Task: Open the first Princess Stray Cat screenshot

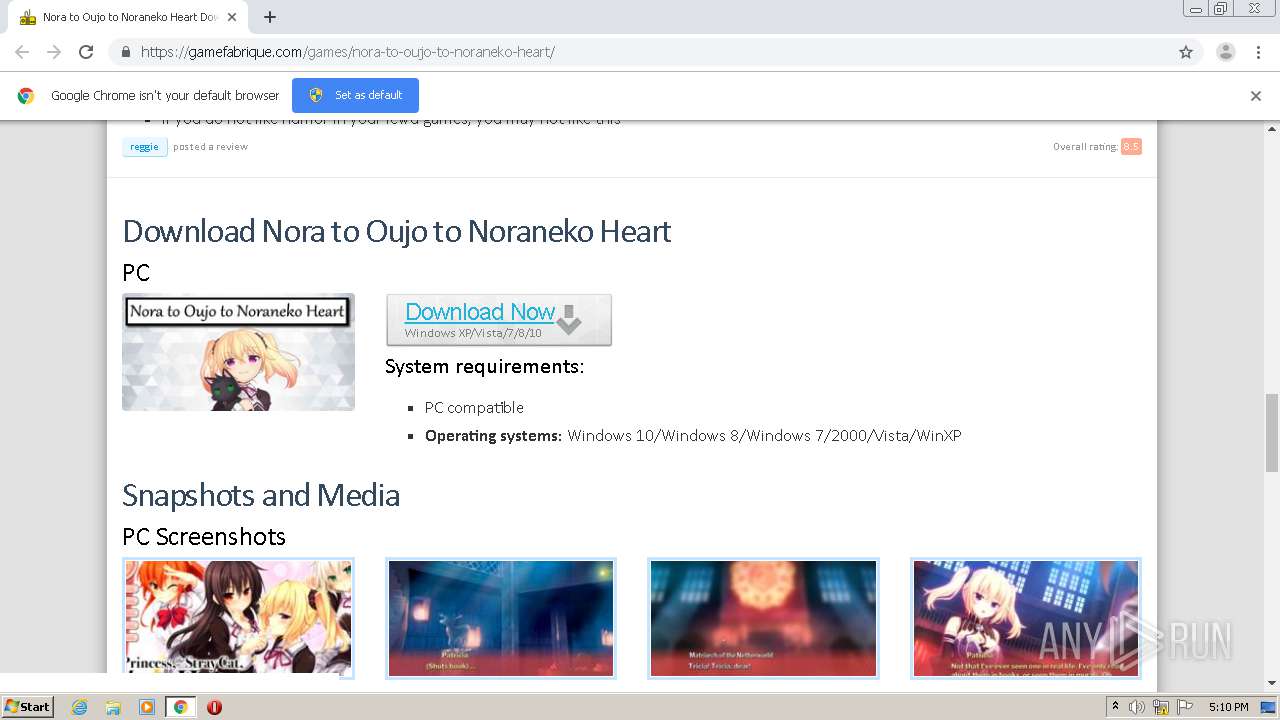Action: (238, 618)
